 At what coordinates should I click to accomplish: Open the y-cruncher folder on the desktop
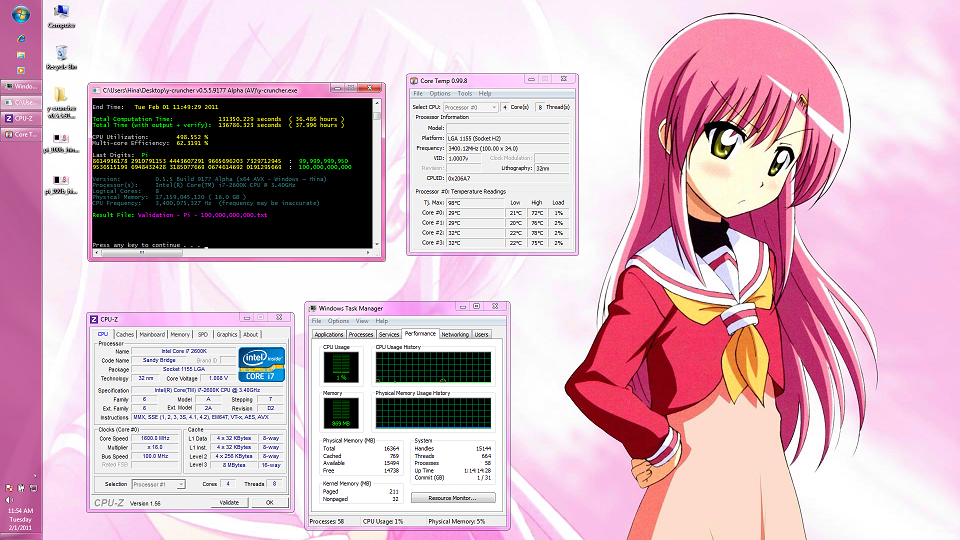click(x=61, y=97)
